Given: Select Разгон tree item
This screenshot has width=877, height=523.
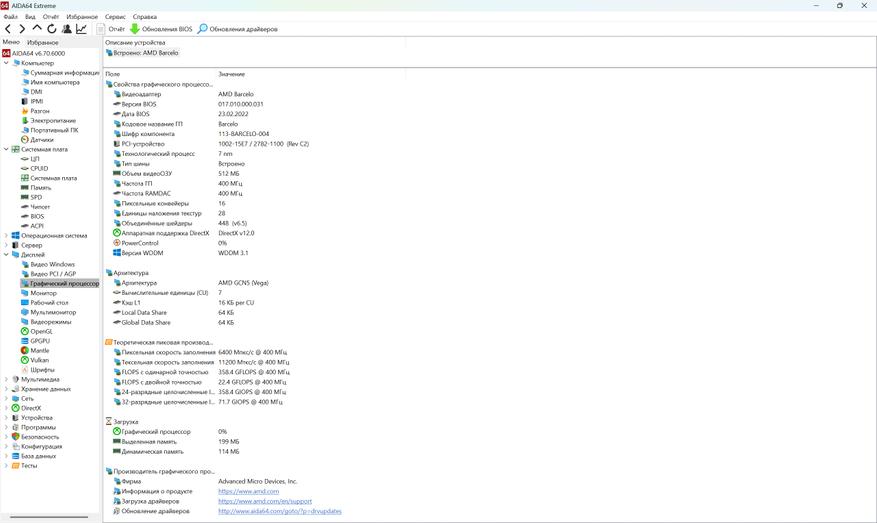Looking at the screenshot, I should coord(35,111).
